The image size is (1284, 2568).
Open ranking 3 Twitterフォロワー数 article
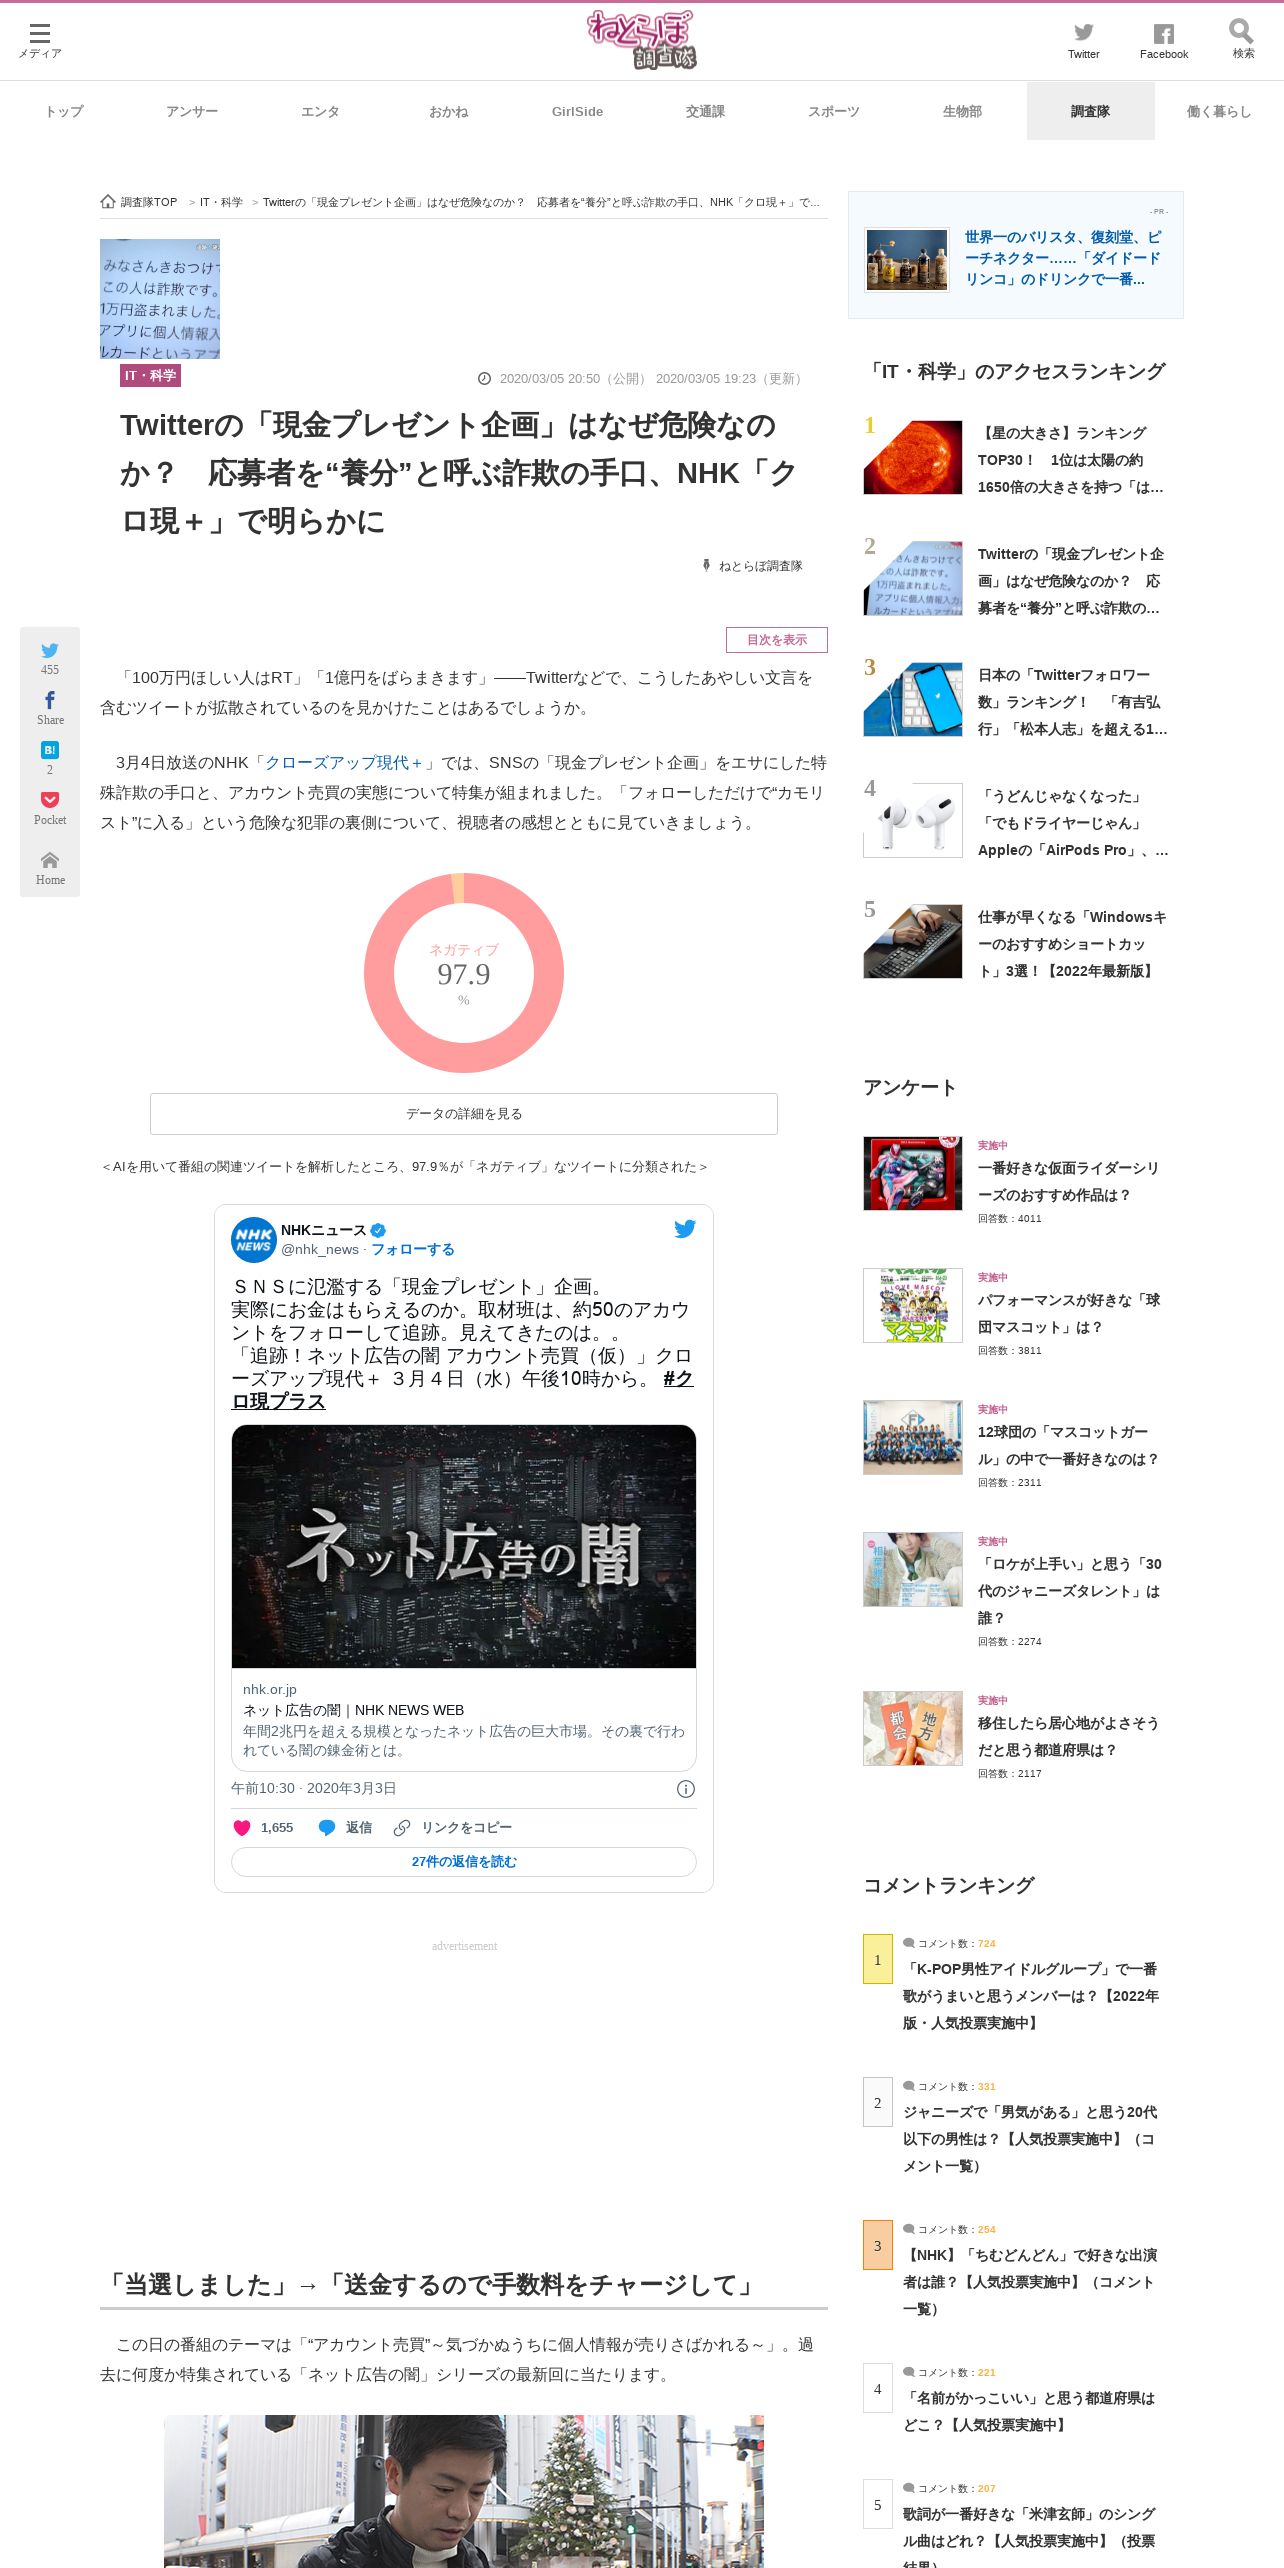(x=1072, y=702)
